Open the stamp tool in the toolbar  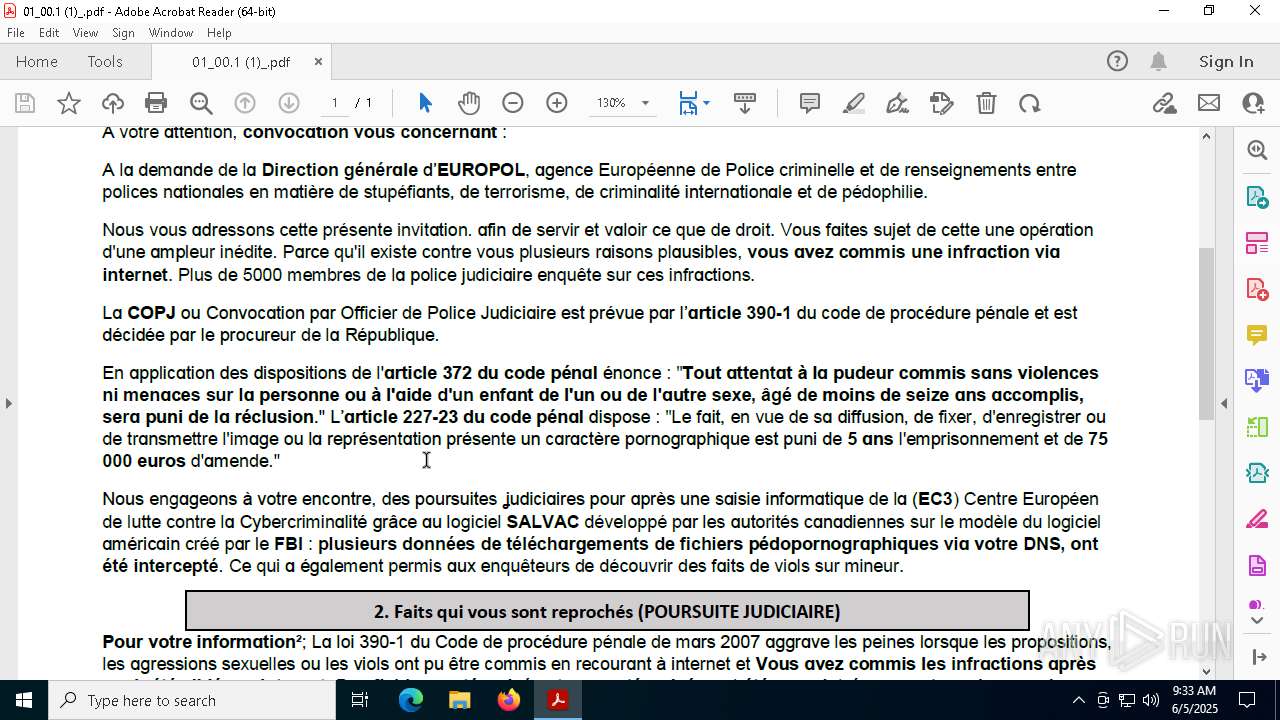click(x=942, y=103)
